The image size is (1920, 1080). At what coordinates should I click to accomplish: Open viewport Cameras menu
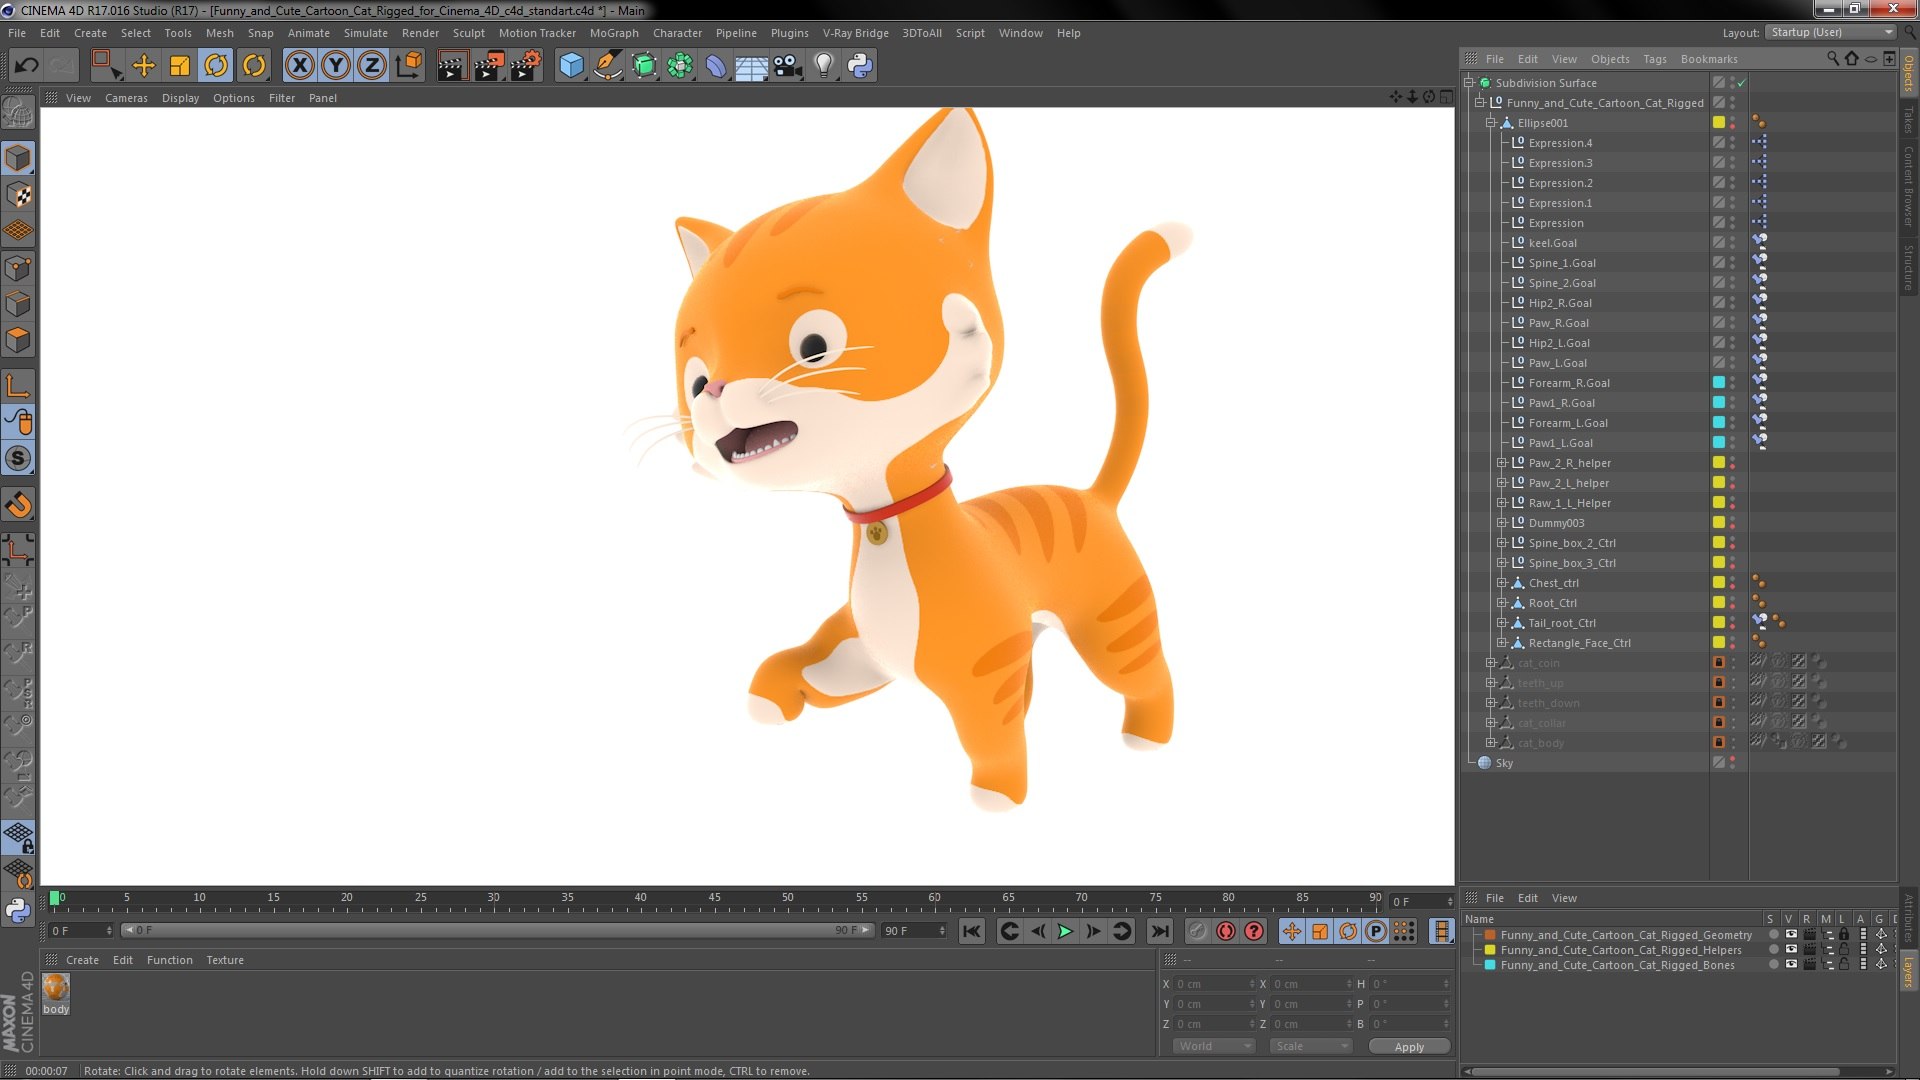[126, 98]
